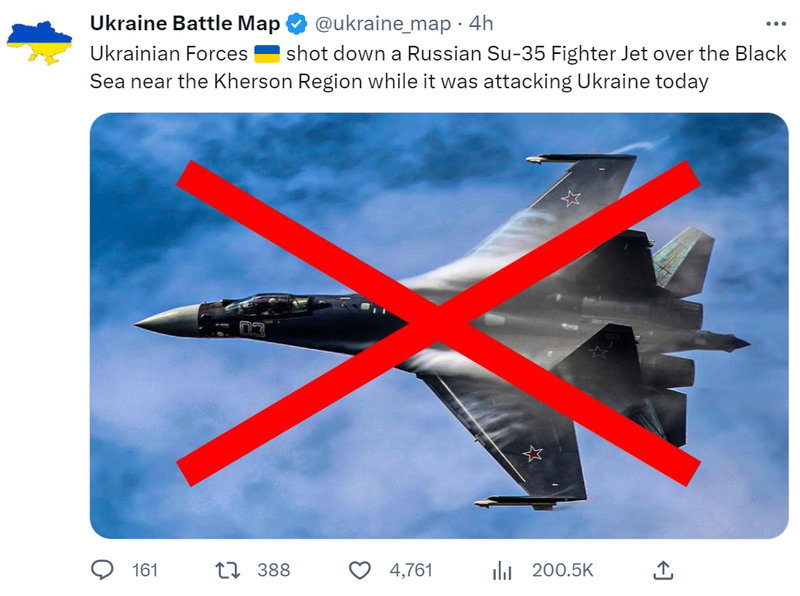Click the 388 reposts count
Viewport: 800px width, 596px height.
273,570
